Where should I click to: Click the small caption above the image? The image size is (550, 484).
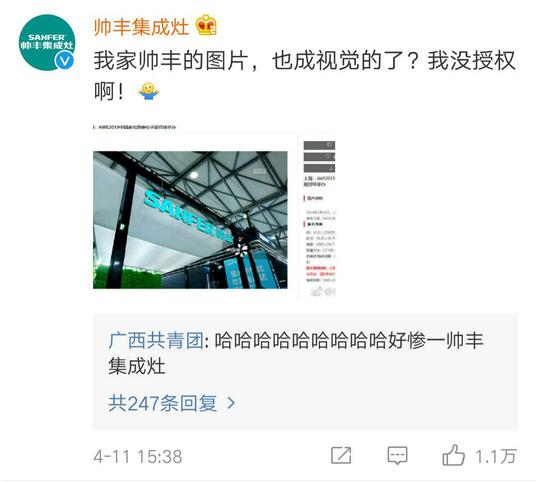(x=134, y=127)
